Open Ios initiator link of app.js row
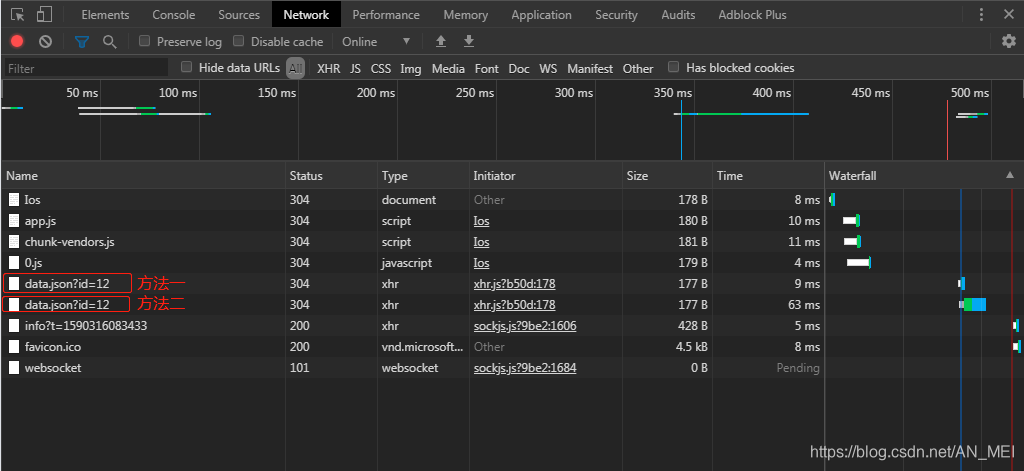Image resolution: width=1024 pixels, height=471 pixels. tap(481, 221)
